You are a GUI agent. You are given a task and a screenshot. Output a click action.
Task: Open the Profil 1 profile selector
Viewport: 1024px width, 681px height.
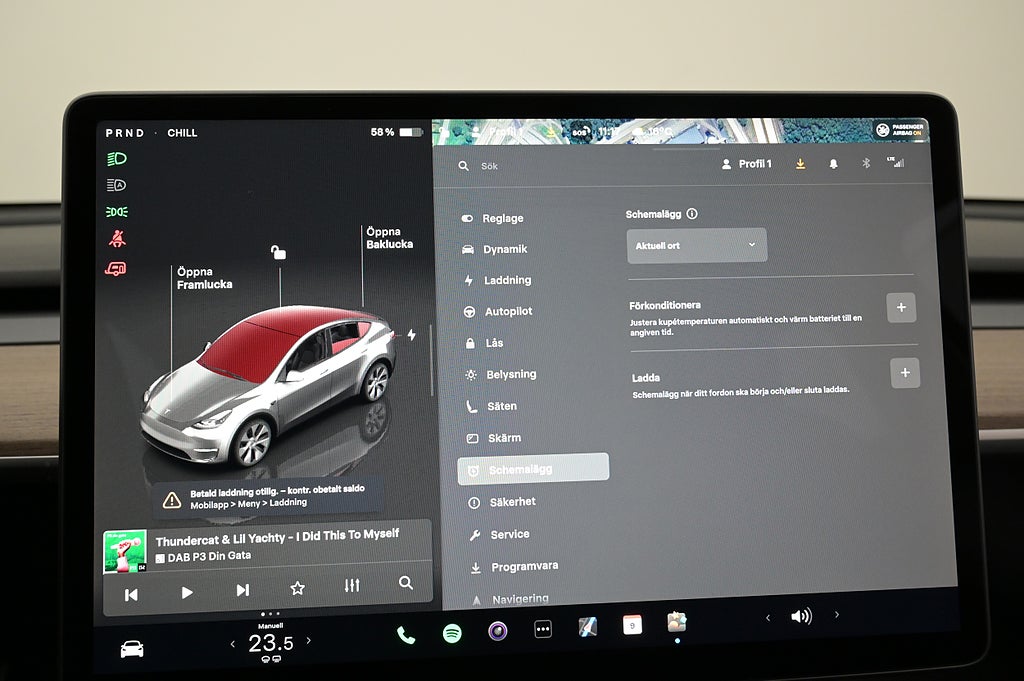(747, 164)
